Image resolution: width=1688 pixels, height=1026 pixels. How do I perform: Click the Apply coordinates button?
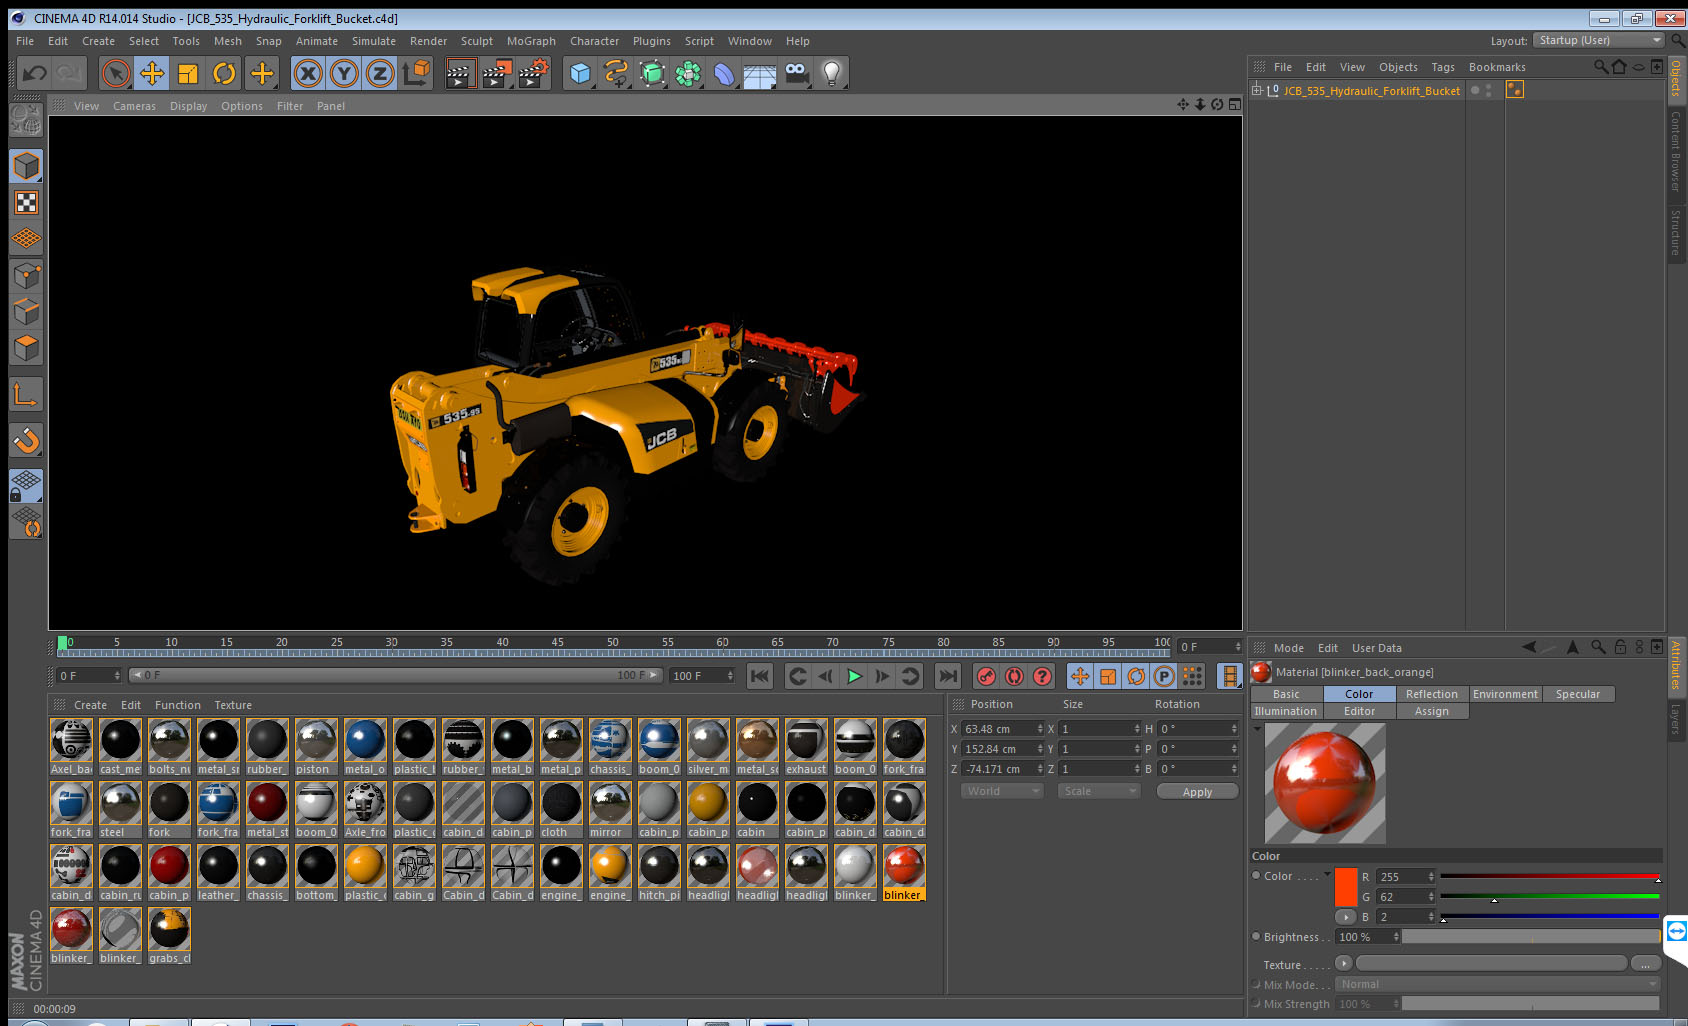1197,791
